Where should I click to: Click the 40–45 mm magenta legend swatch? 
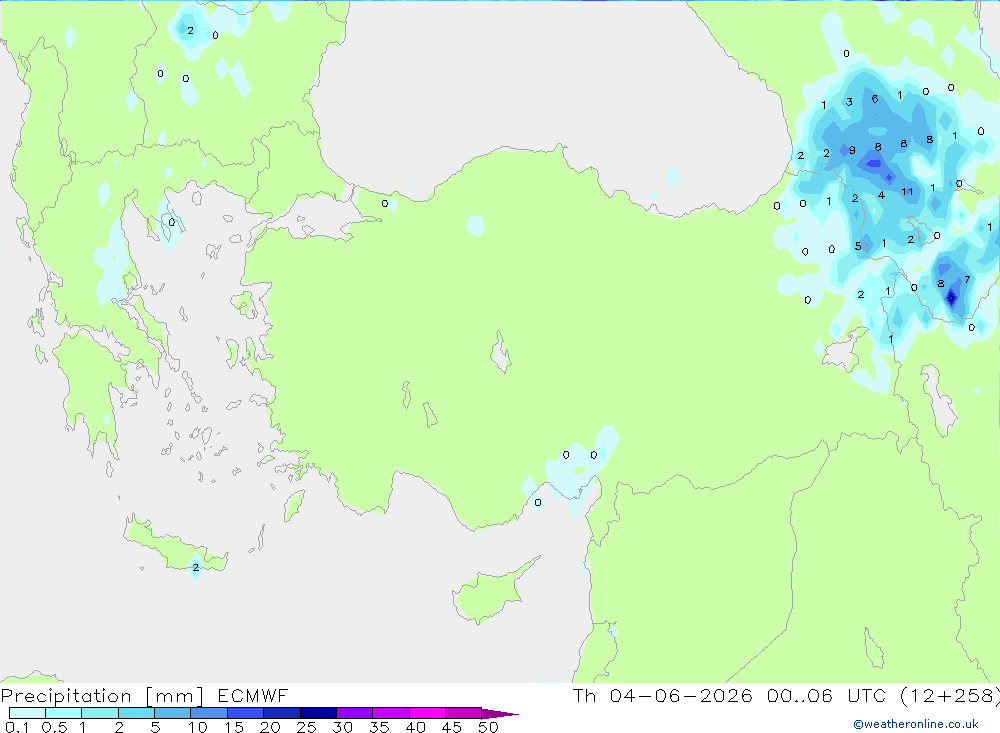pos(427,713)
